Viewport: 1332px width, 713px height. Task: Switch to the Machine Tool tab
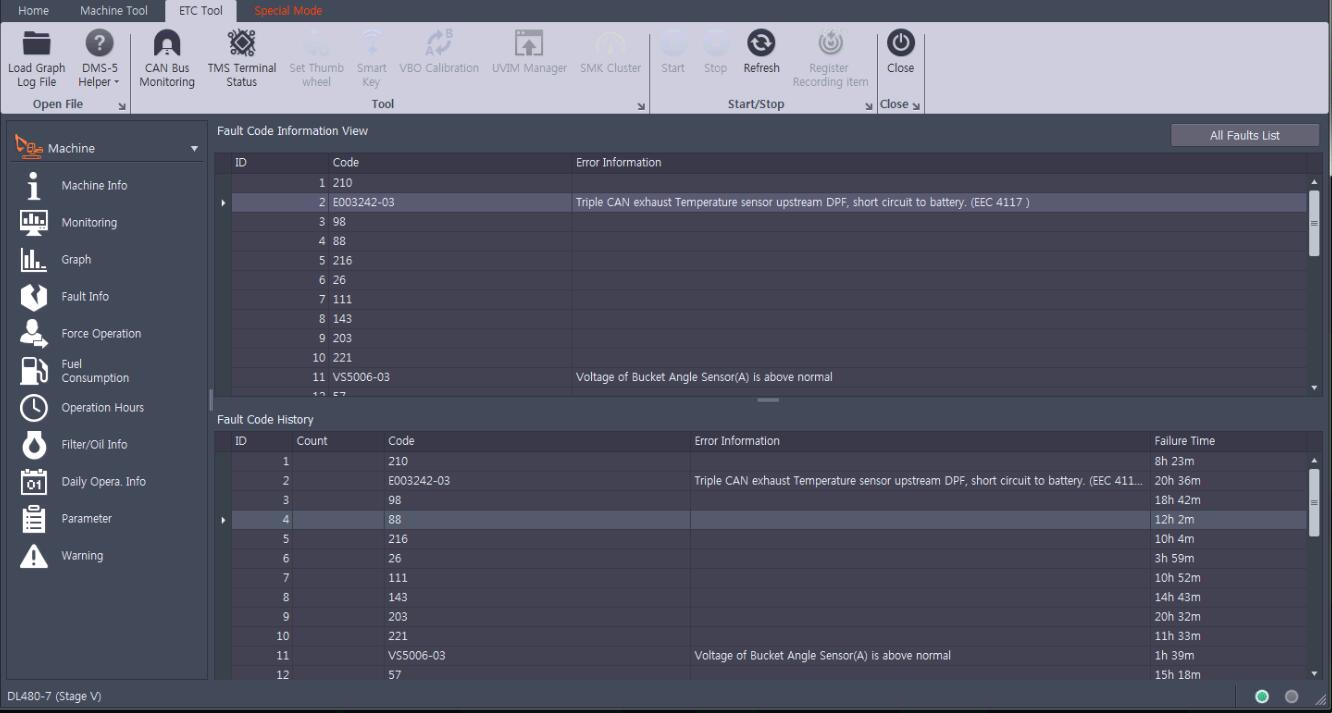tap(113, 11)
